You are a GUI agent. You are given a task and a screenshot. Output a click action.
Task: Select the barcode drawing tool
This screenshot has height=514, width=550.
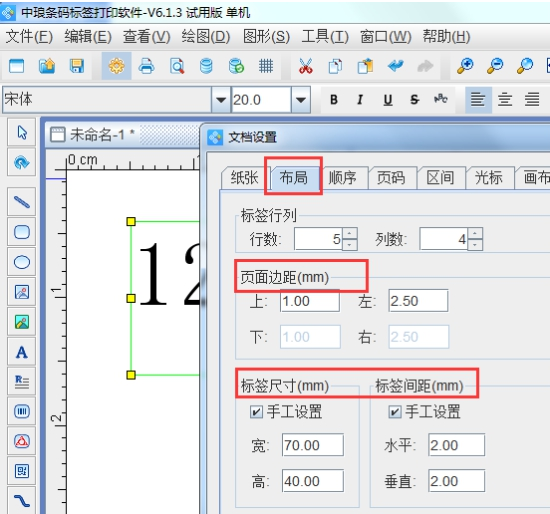[x=22, y=411]
